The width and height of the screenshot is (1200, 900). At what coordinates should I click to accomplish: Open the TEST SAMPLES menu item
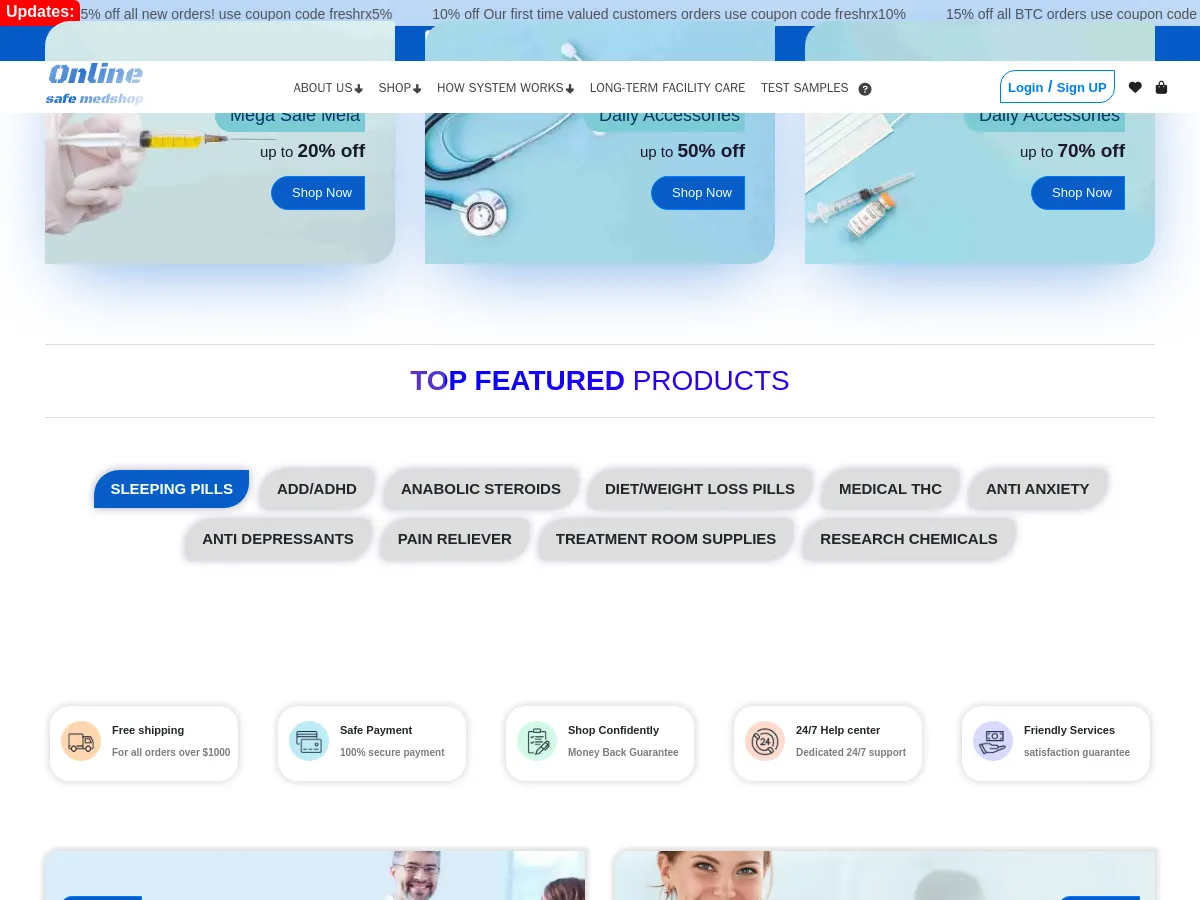coord(804,88)
